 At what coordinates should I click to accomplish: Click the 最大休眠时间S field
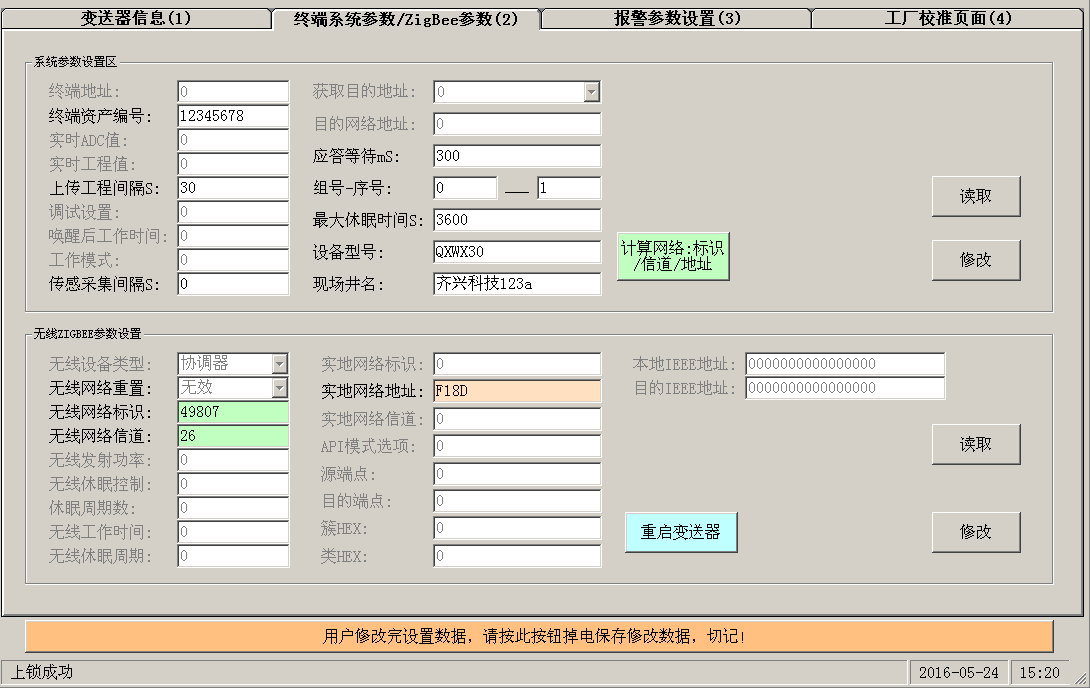point(516,220)
